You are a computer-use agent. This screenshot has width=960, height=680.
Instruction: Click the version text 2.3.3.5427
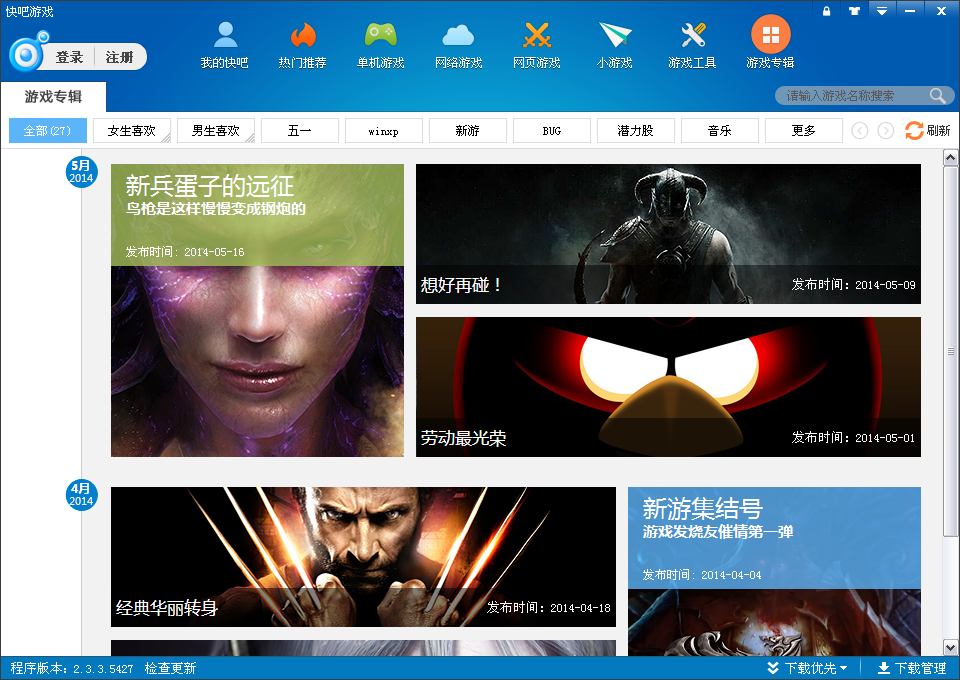[103, 669]
